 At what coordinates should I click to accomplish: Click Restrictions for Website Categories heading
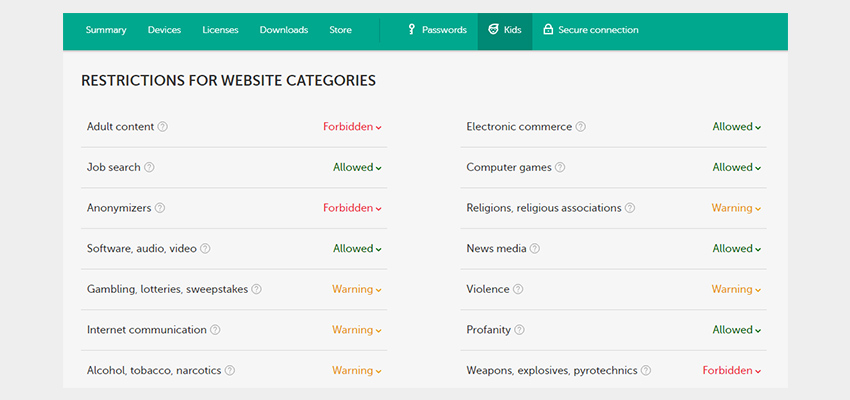(228, 81)
